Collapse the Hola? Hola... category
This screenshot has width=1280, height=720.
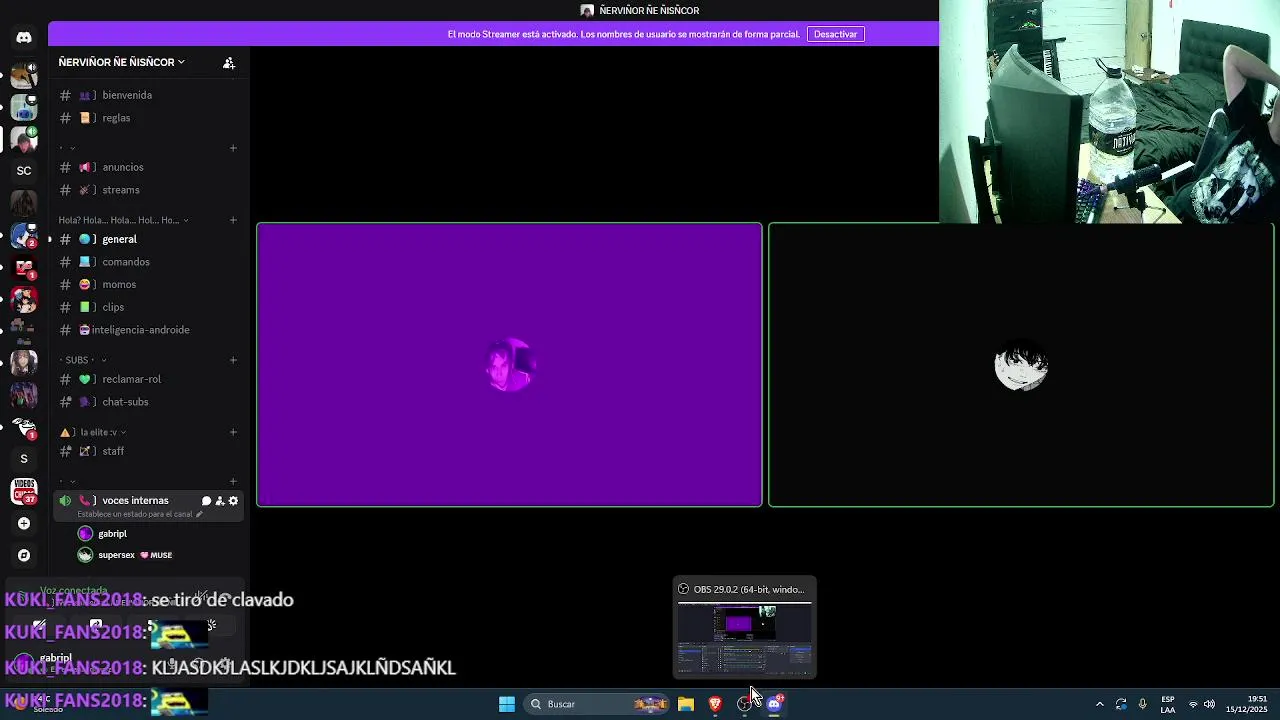point(124,220)
